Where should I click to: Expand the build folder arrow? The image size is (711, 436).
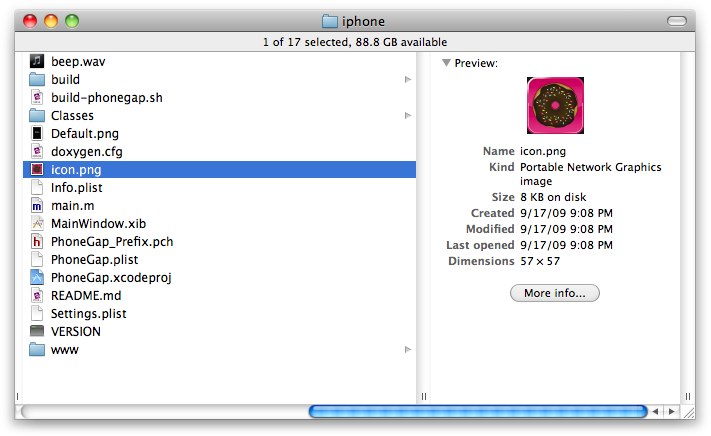pos(407,79)
